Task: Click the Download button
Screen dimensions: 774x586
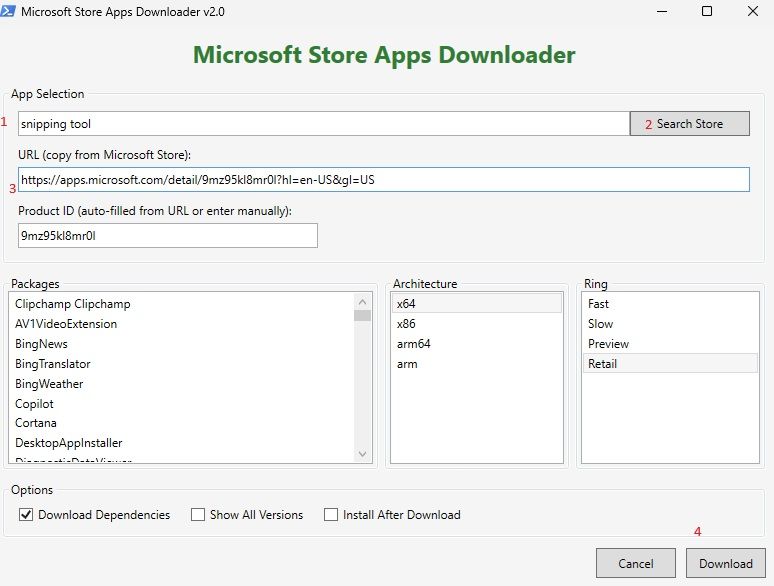Action: [725, 563]
